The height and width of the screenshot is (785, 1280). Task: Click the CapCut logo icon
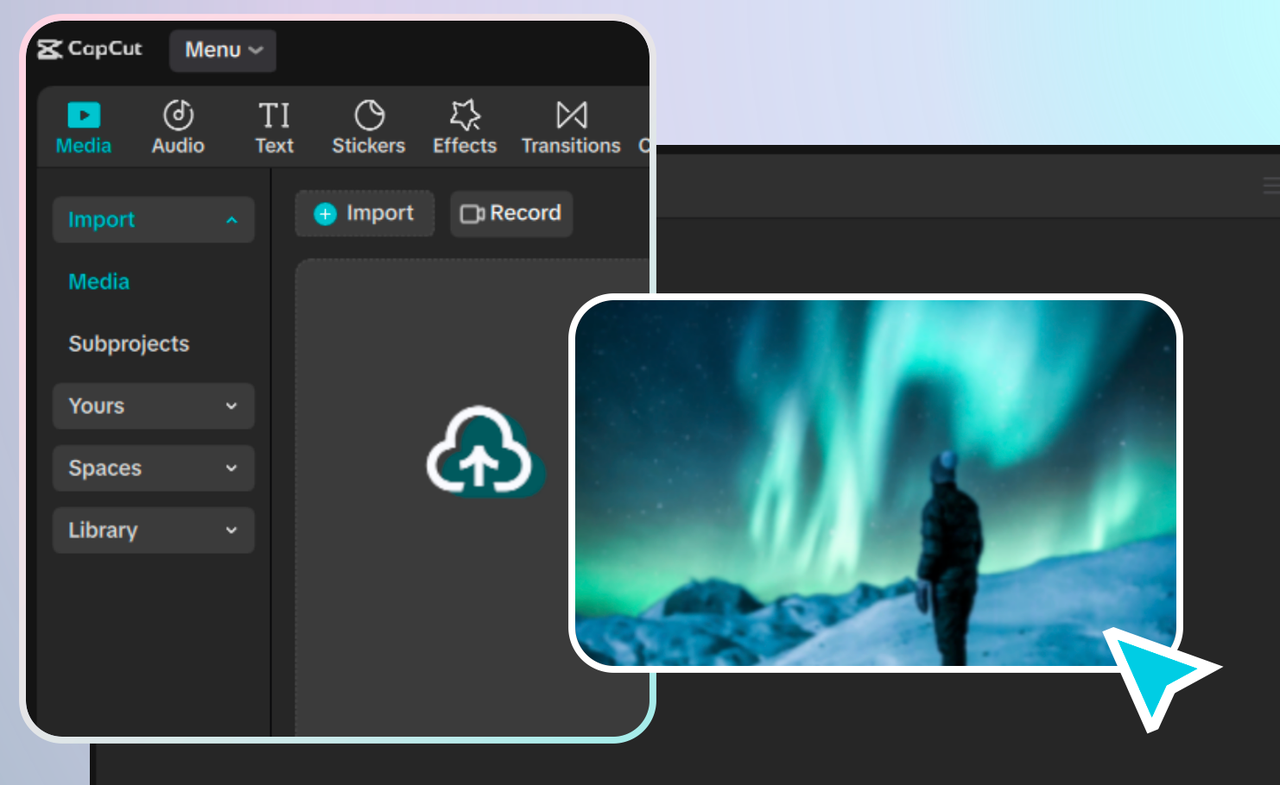(x=52, y=49)
